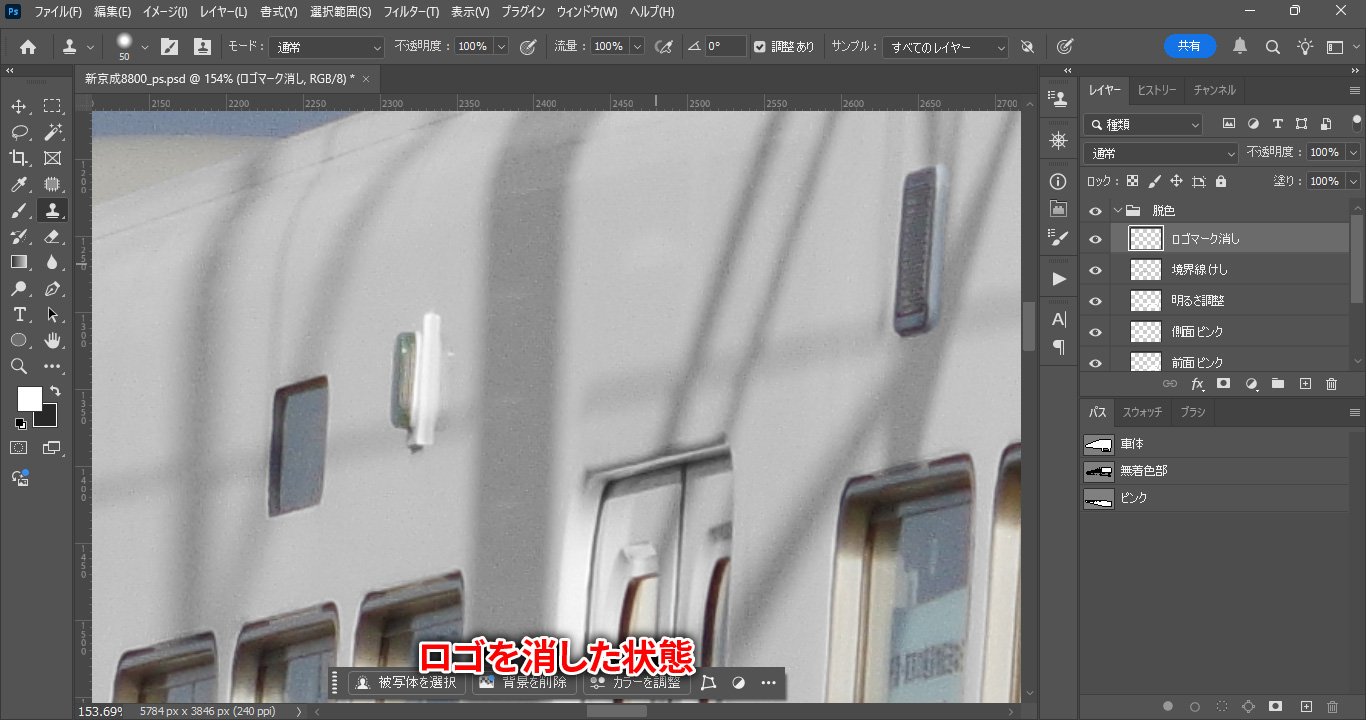The height and width of the screenshot is (720, 1366).
Task: Select the Zoom tool
Action: click(x=19, y=367)
